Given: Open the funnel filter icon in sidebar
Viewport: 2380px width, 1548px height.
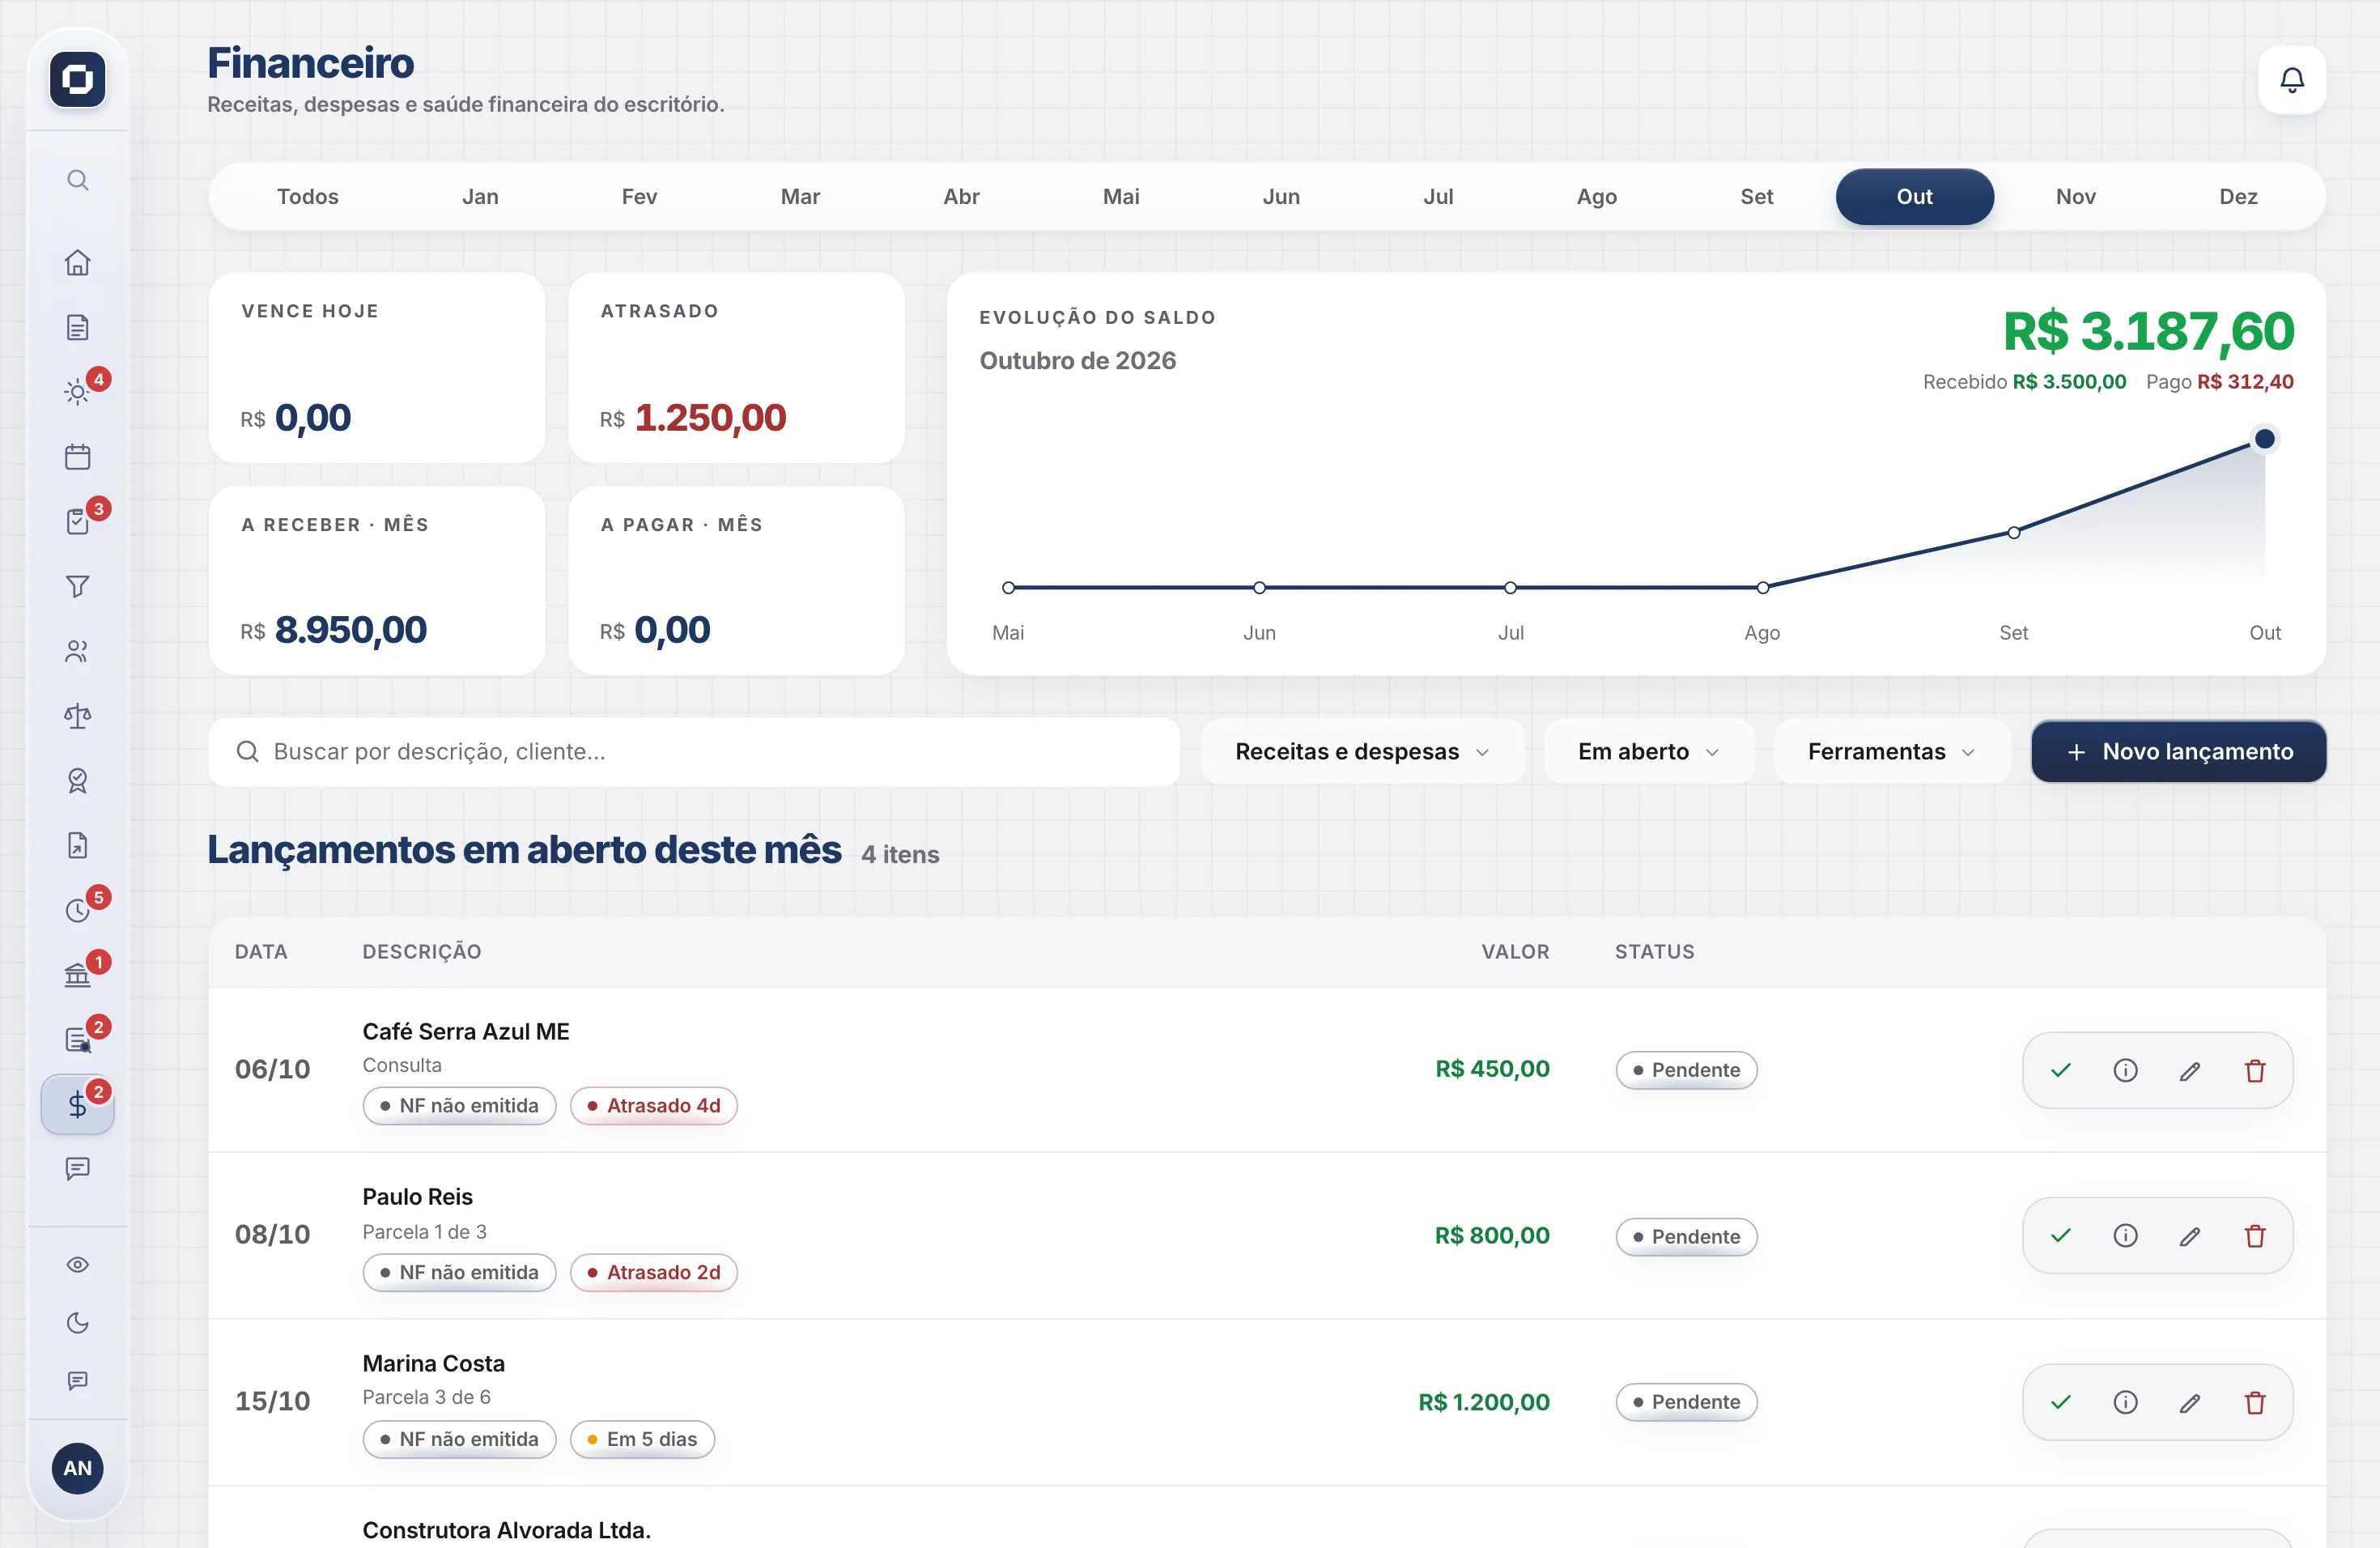Looking at the screenshot, I should click(77, 586).
